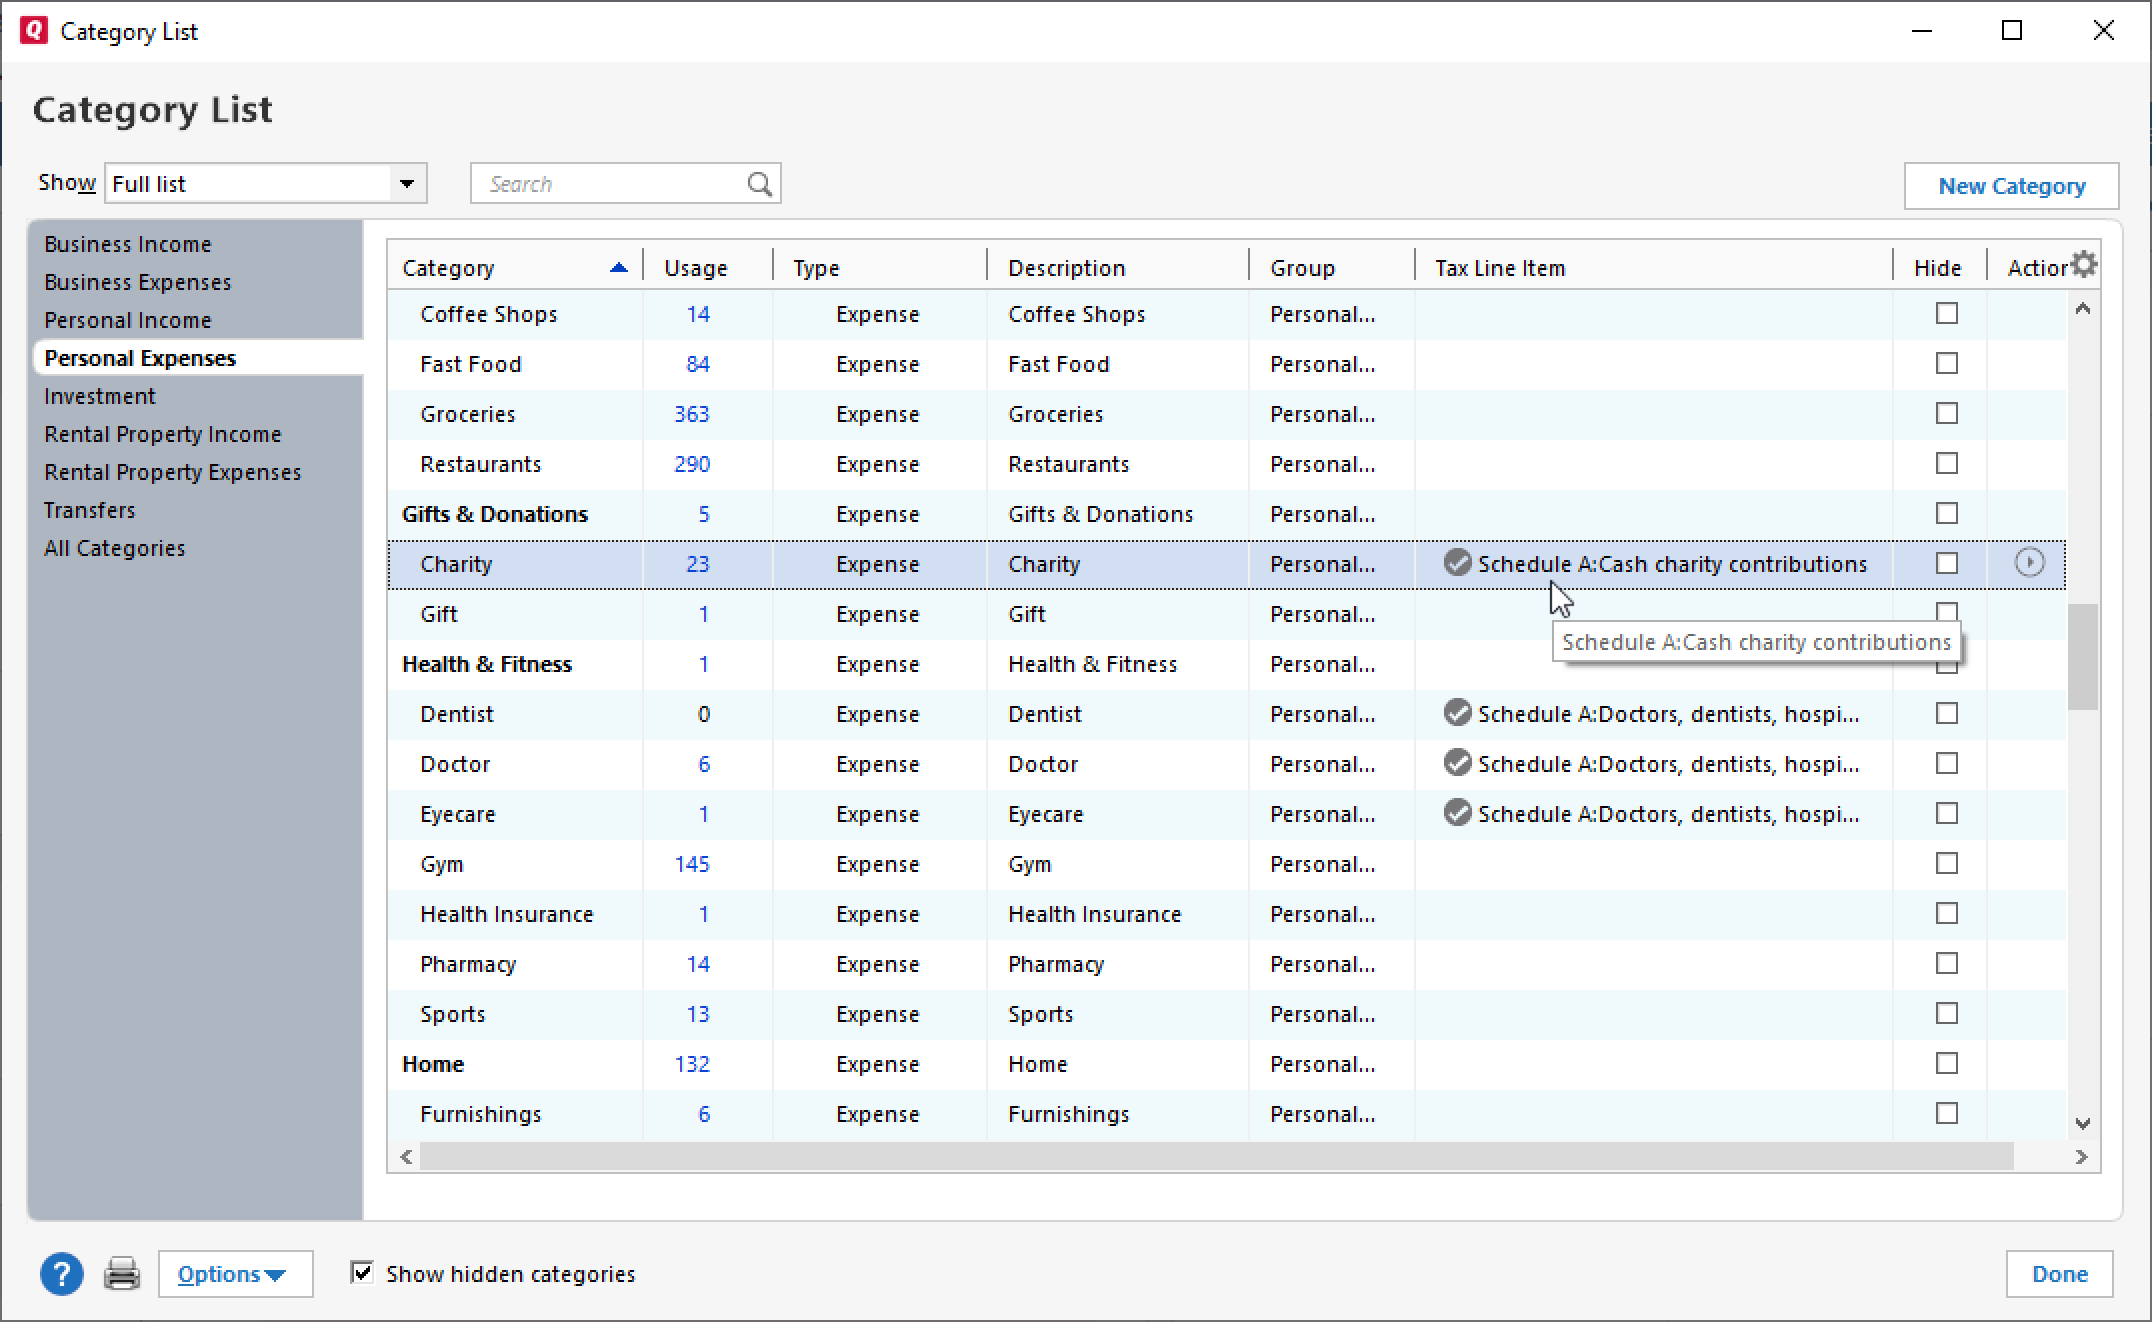The image size is (2152, 1322).
Task: Select the All Categories section
Action: click(114, 548)
